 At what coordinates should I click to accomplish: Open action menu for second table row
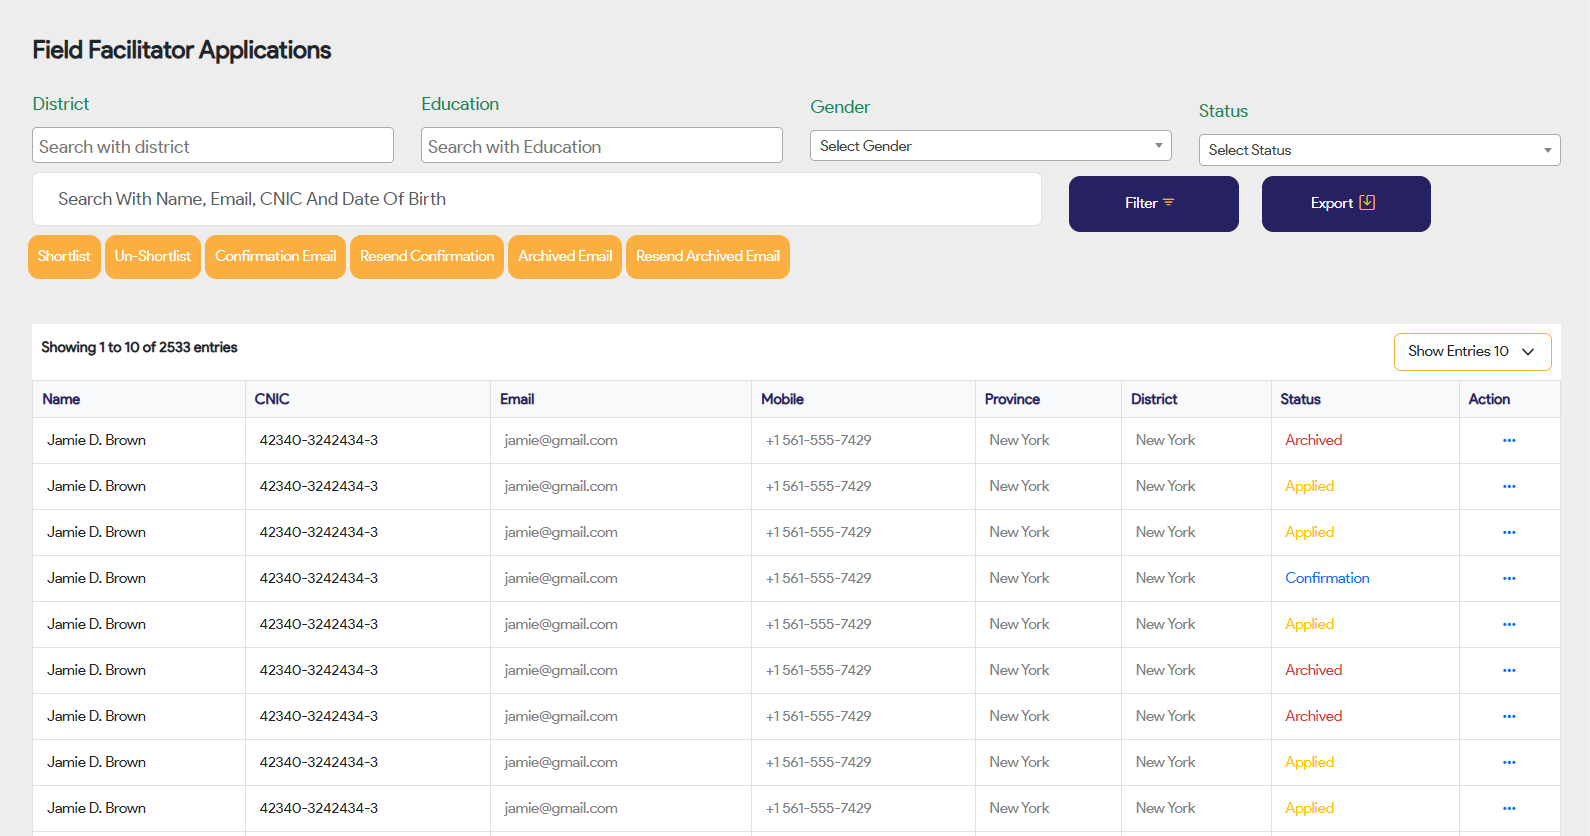coord(1508,486)
